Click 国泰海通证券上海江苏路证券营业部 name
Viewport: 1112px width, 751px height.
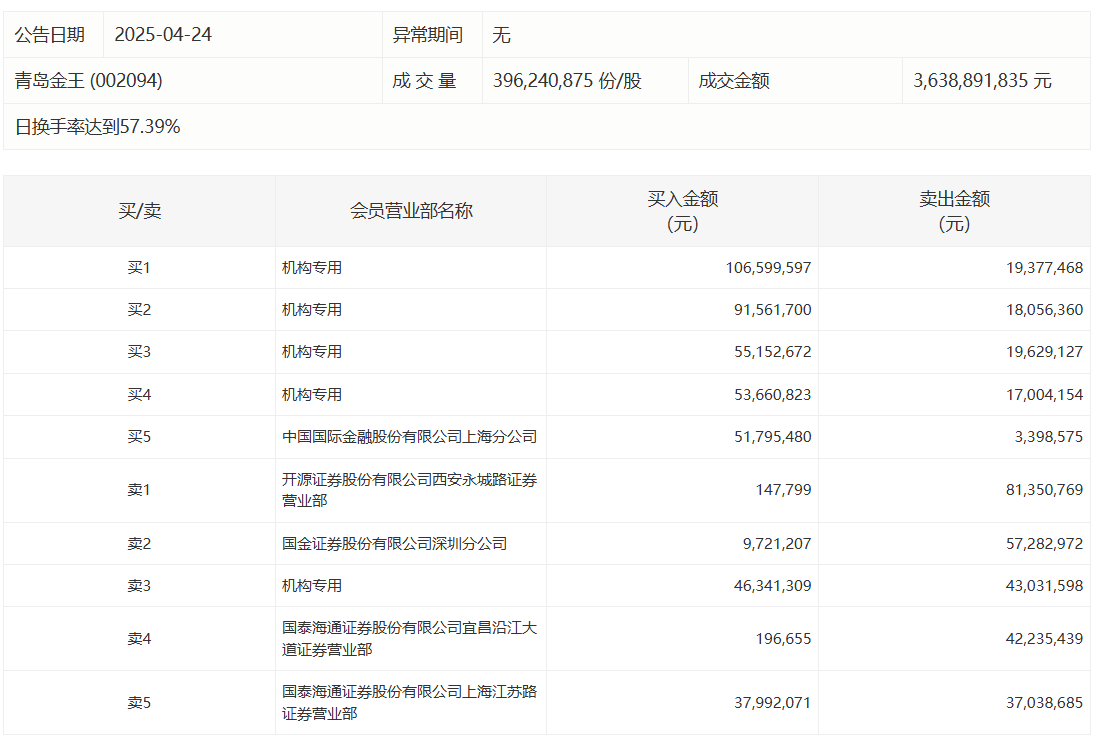pyautogui.click(x=409, y=703)
